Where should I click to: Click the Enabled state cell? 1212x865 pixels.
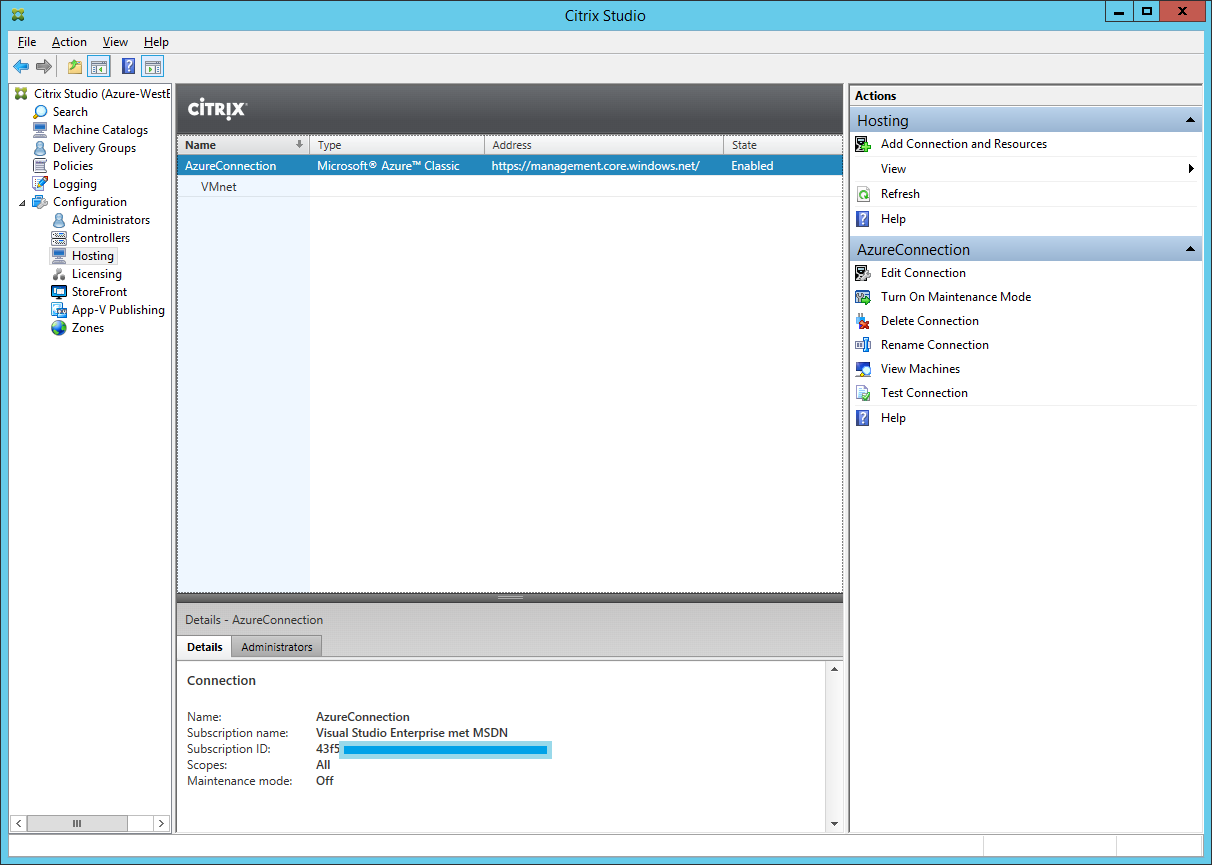coord(752,166)
